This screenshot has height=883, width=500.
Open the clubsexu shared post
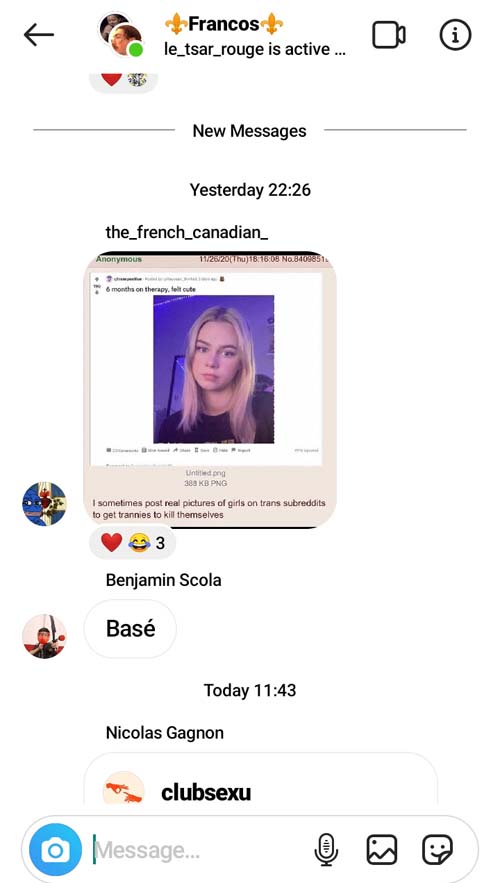pyautogui.click(x=261, y=779)
